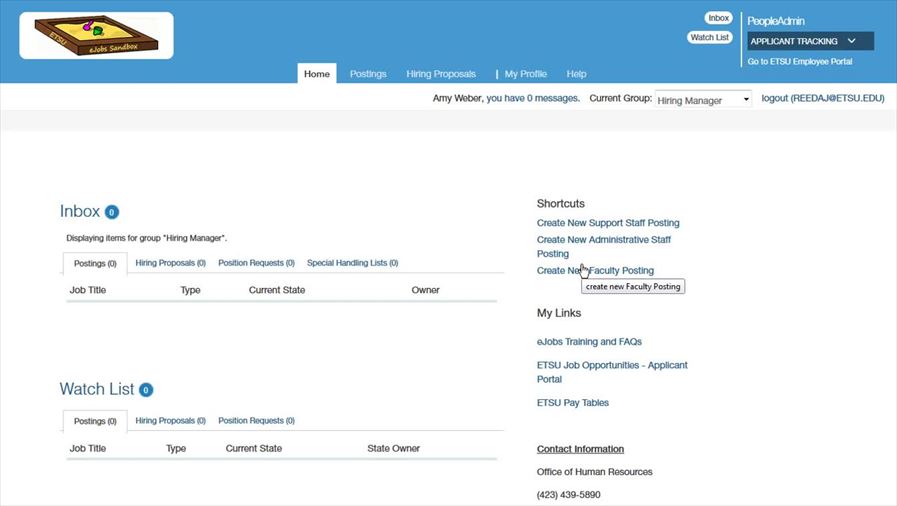Open the Hiring Proposals navigation menu
Image resolution: width=897 pixels, height=506 pixels.
coord(441,74)
